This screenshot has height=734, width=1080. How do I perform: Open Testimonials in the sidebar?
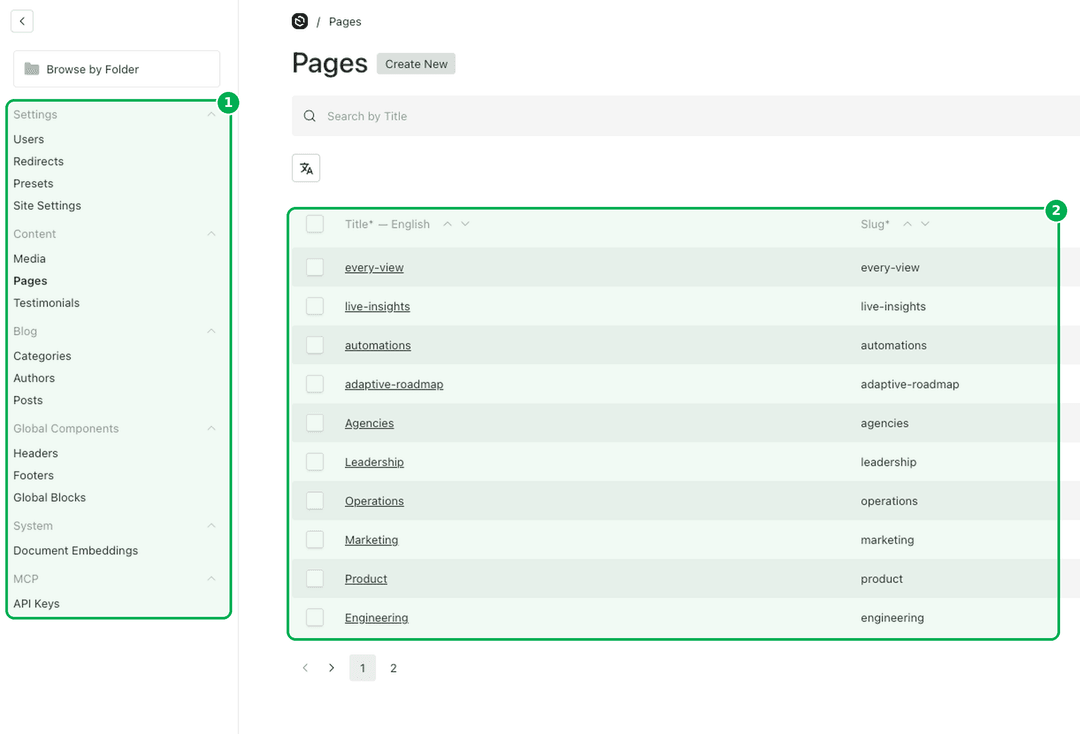pos(46,303)
